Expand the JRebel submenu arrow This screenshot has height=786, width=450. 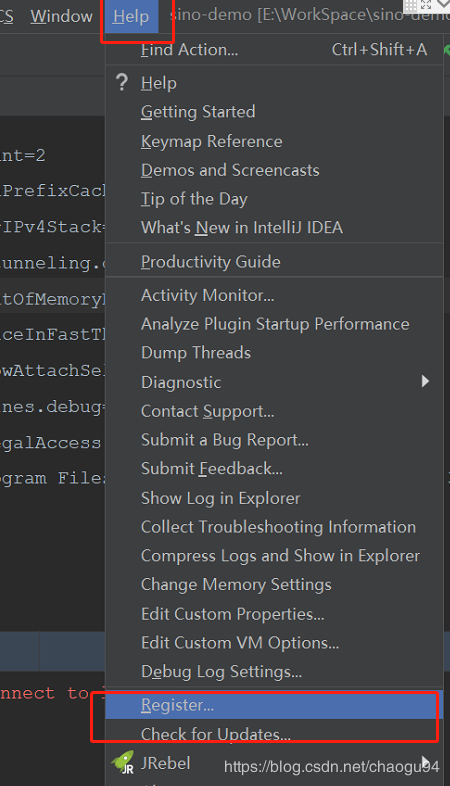tap(426, 762)
